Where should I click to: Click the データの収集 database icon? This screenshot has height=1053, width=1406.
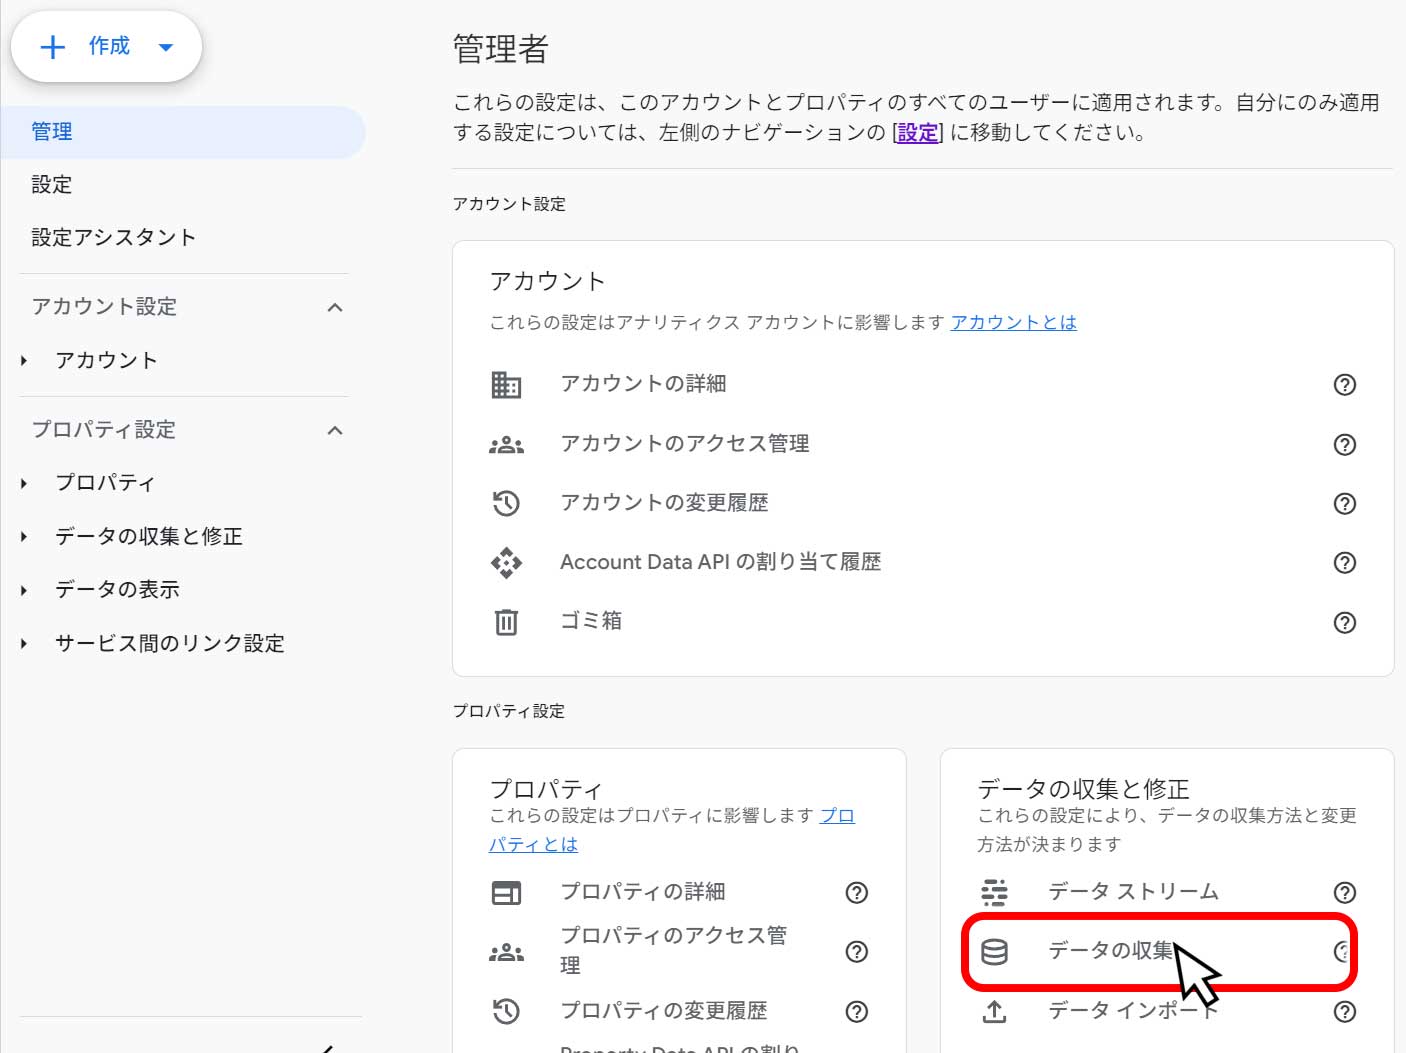994,951
